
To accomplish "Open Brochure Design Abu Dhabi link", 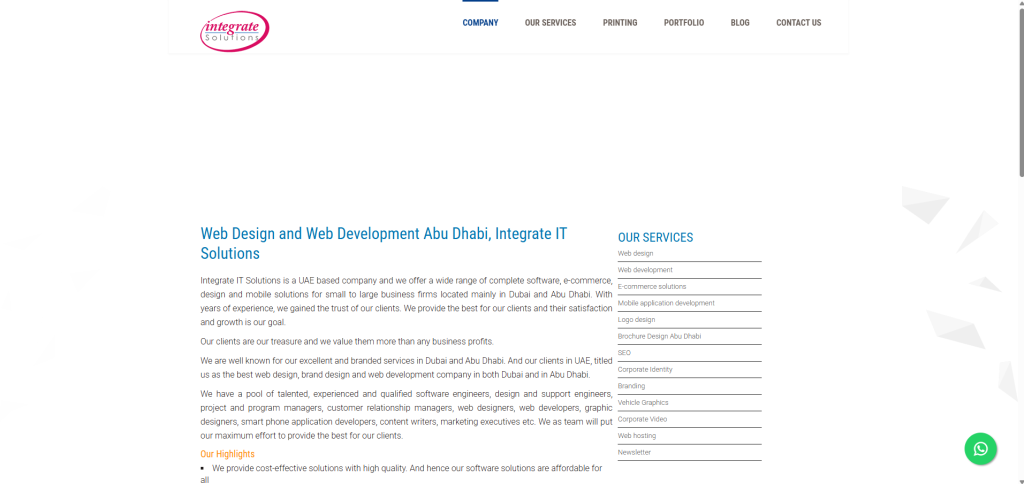I will [659, 336].
